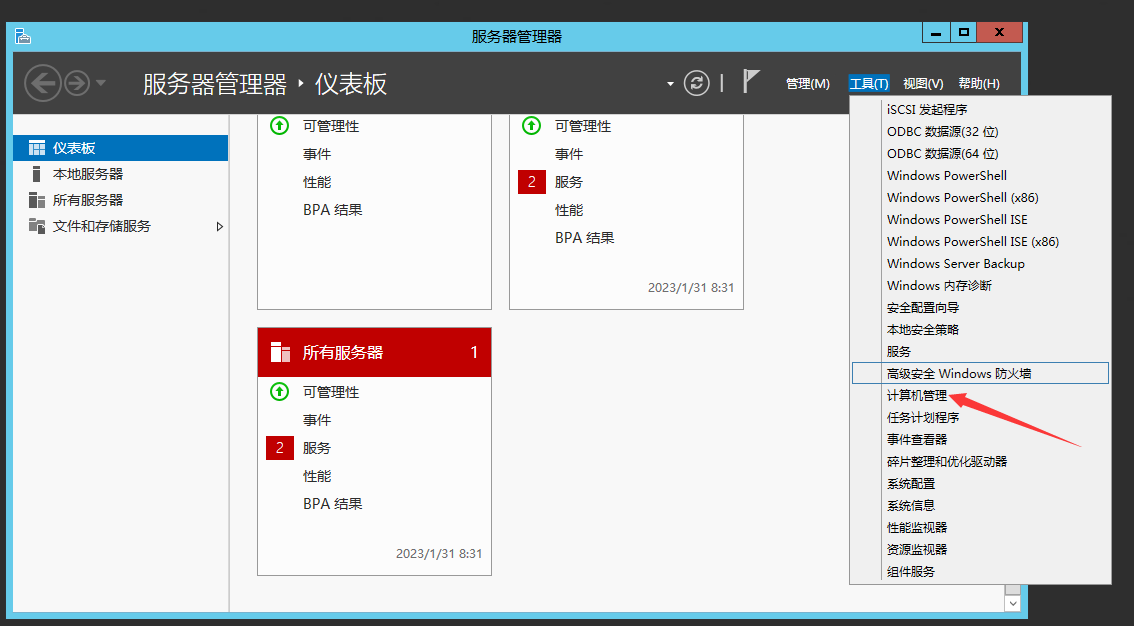
Task: Open 任务计划程序 from the tools list
Action: click(x=922, y=417)
